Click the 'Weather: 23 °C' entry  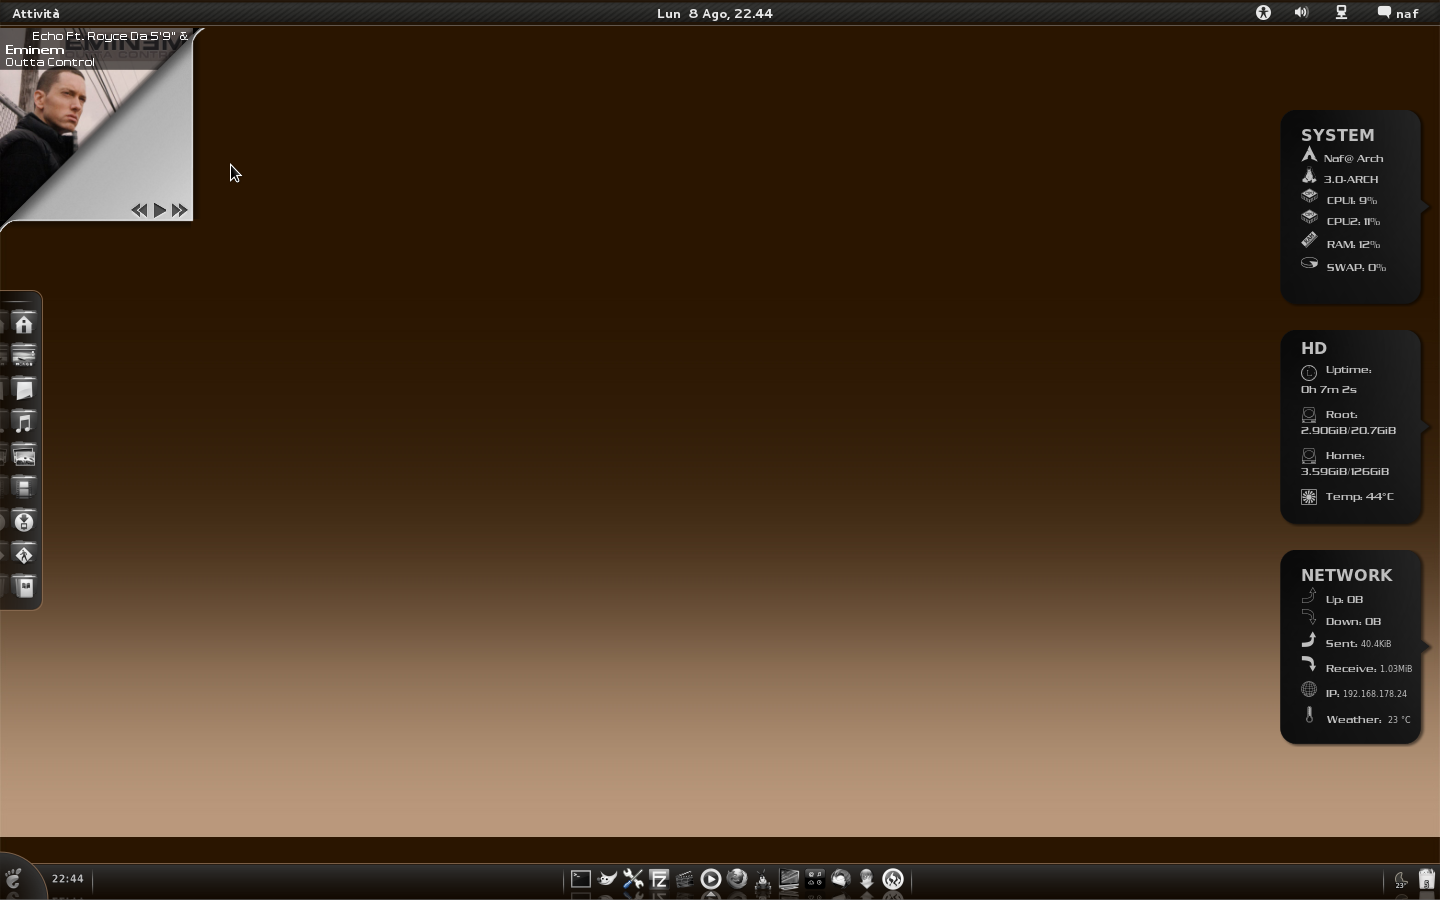click(1368, 719)
